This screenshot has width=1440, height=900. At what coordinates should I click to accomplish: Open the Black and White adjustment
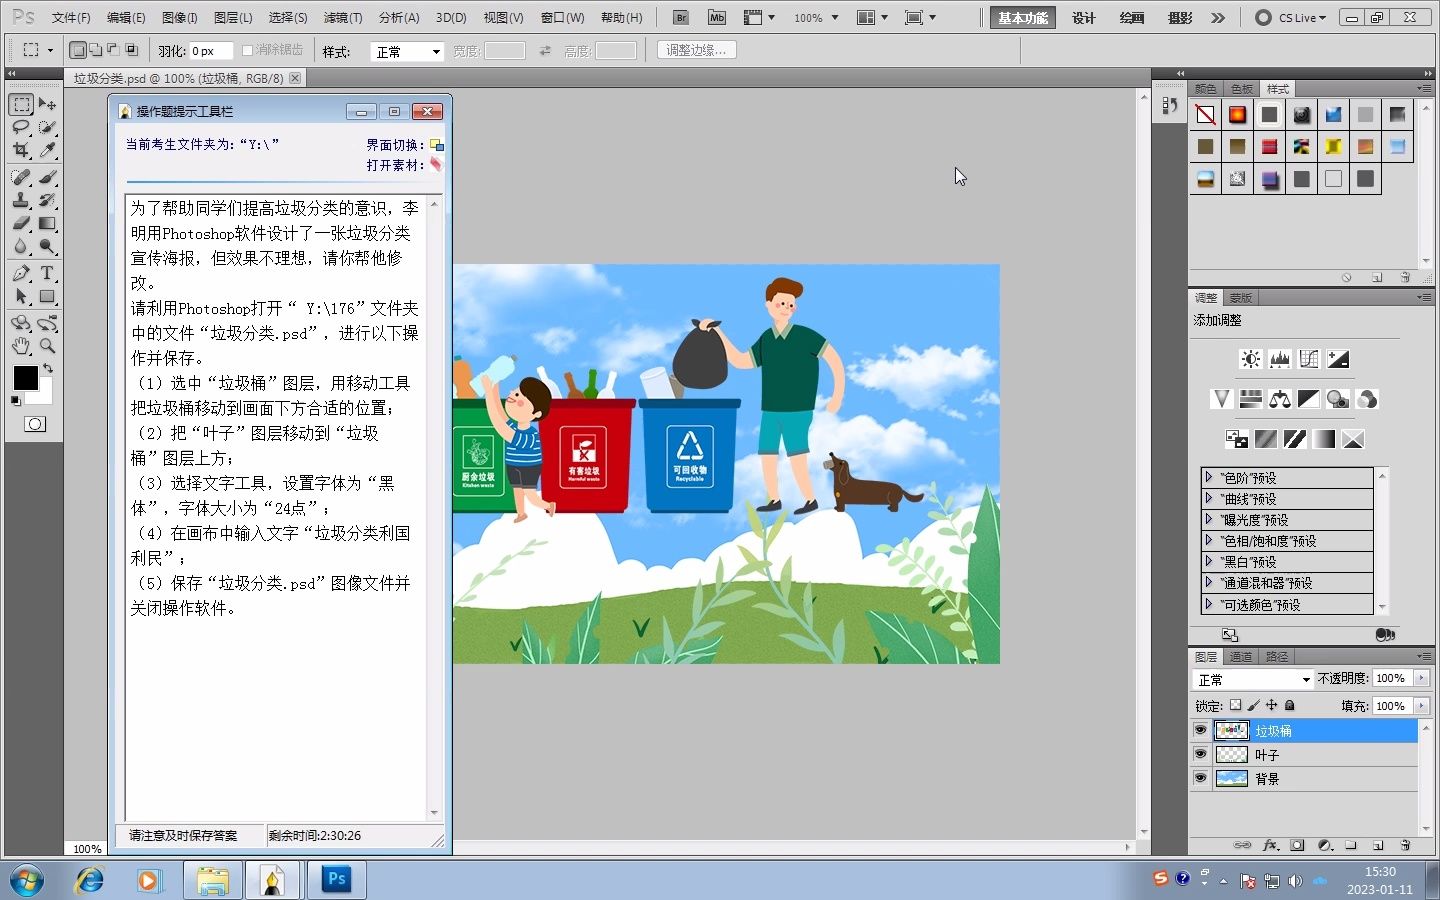(1308, 398)
